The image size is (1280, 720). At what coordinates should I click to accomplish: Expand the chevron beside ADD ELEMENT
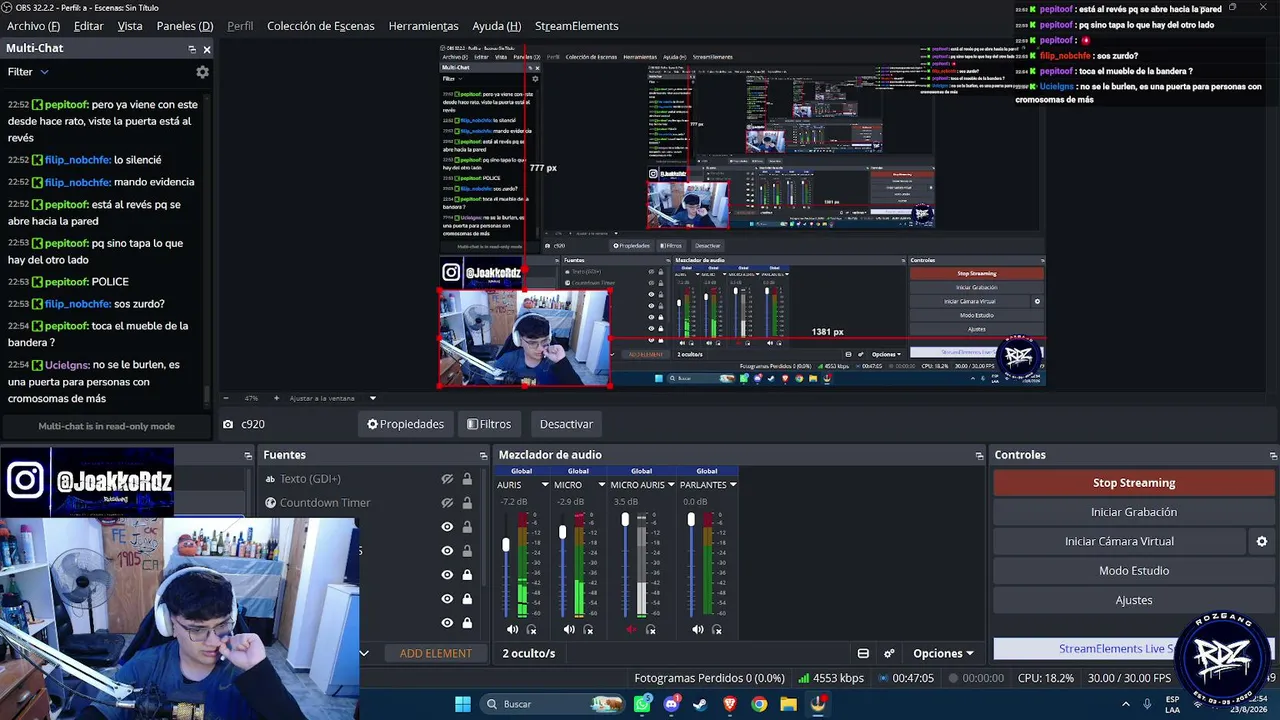click(364, 653)
